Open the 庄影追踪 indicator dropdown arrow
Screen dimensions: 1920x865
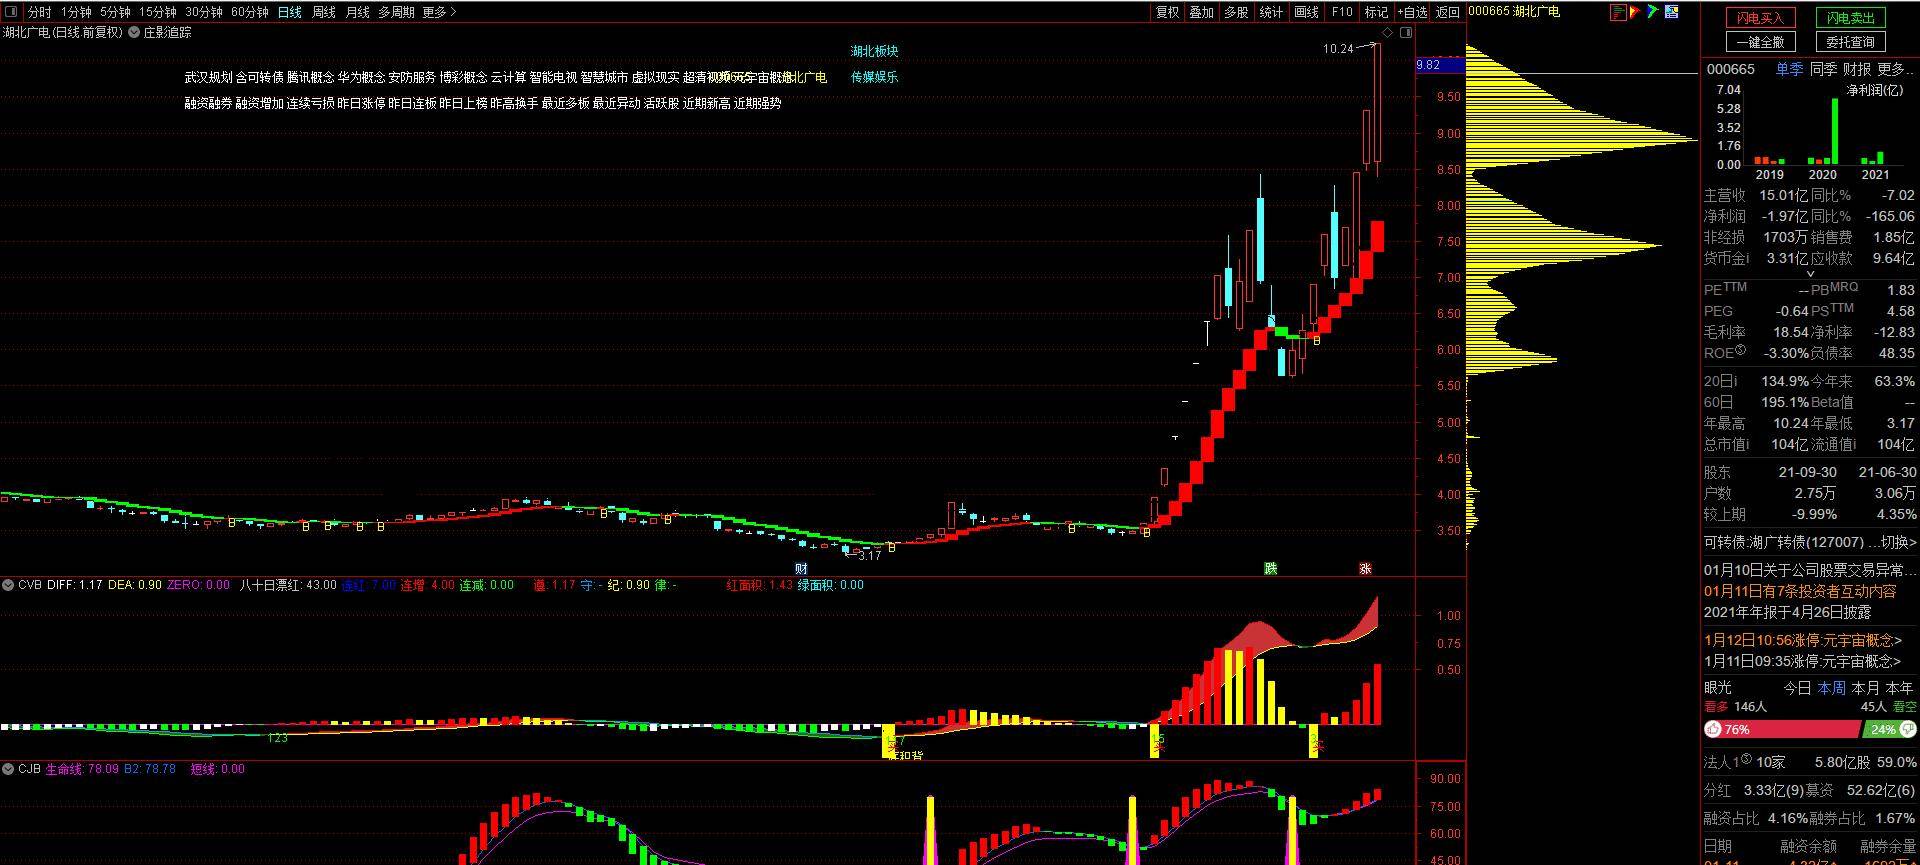134,32
